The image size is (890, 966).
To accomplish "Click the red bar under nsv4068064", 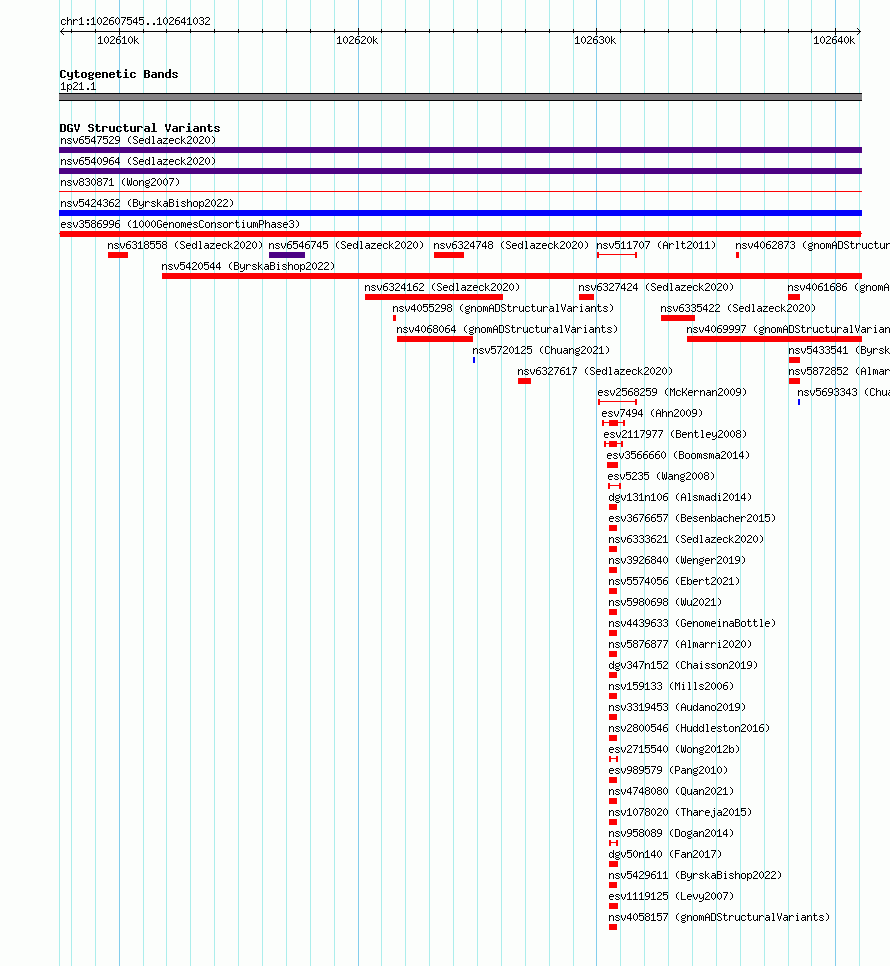I will 435,339.
